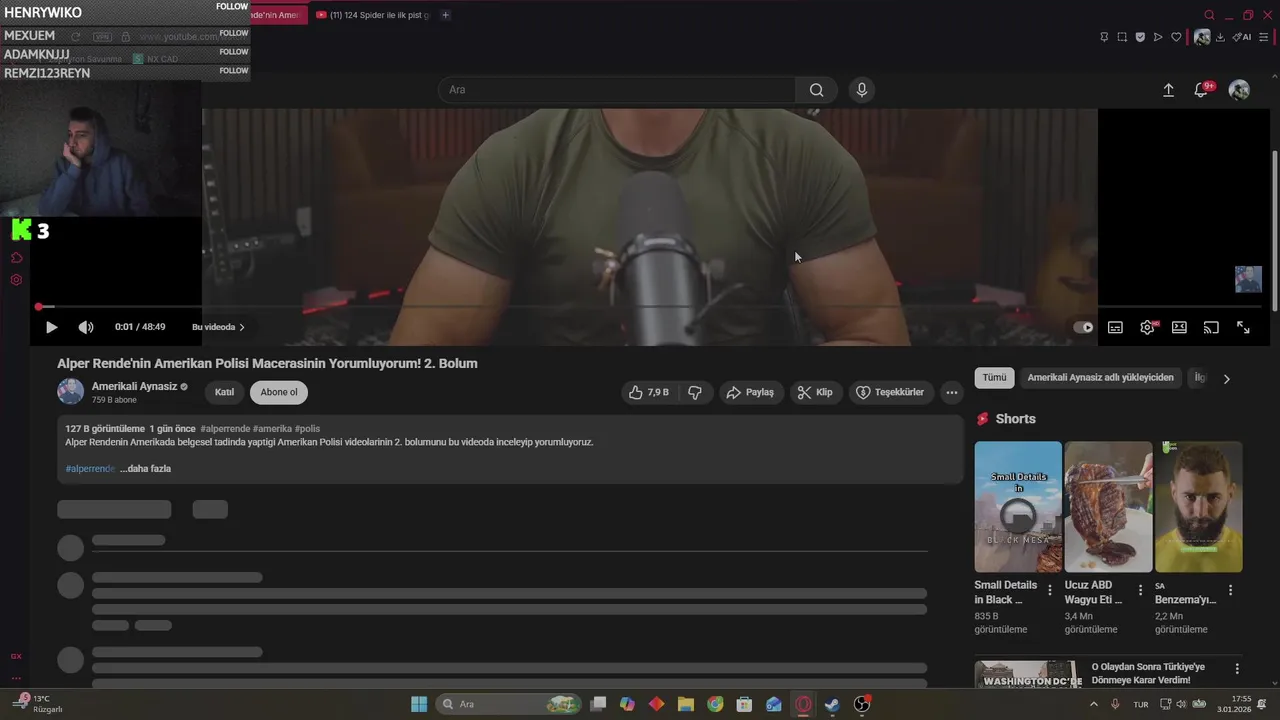Click Opera send/flow arrow icon
This screenshot has height=720, width=1280.
pyautogui.click(x=1158, y=37)
